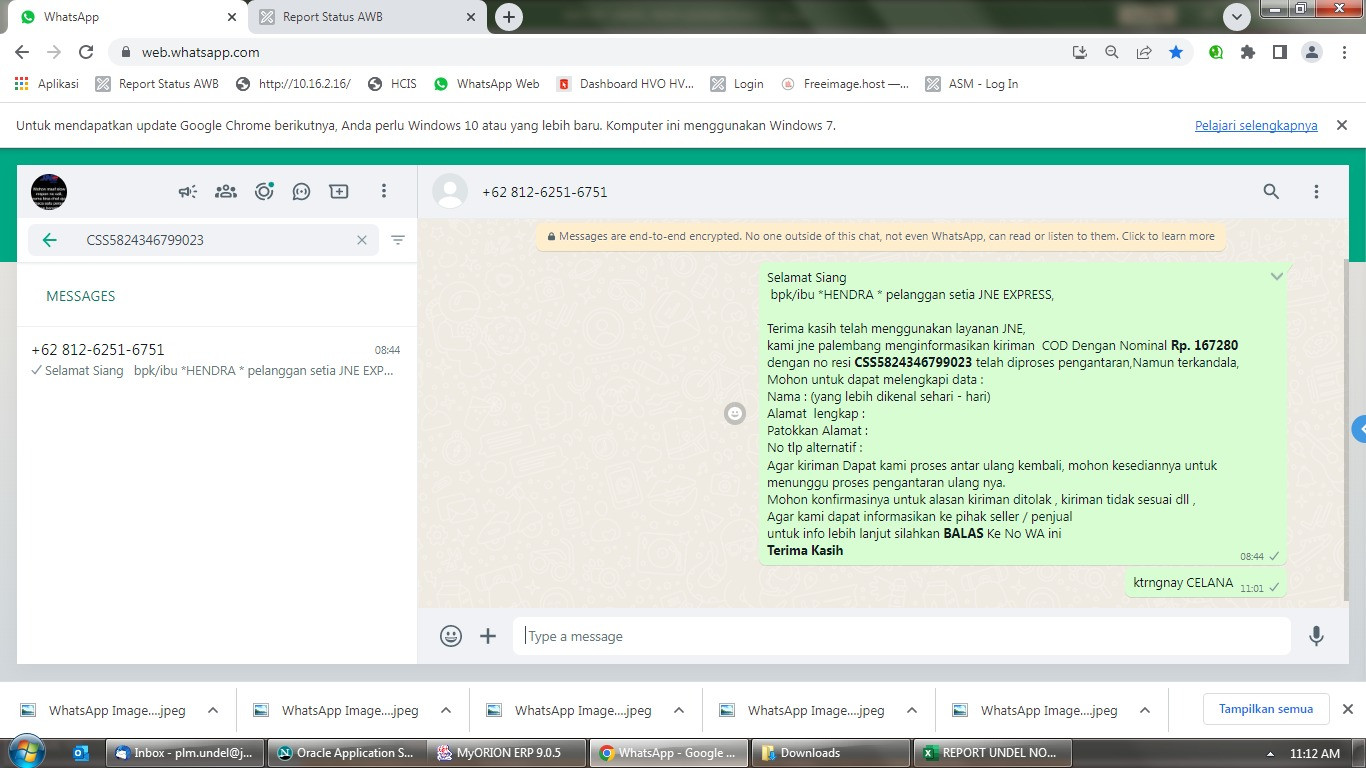React to message with emoji button
1366x768 pixels.
click(x=735, y=413)
